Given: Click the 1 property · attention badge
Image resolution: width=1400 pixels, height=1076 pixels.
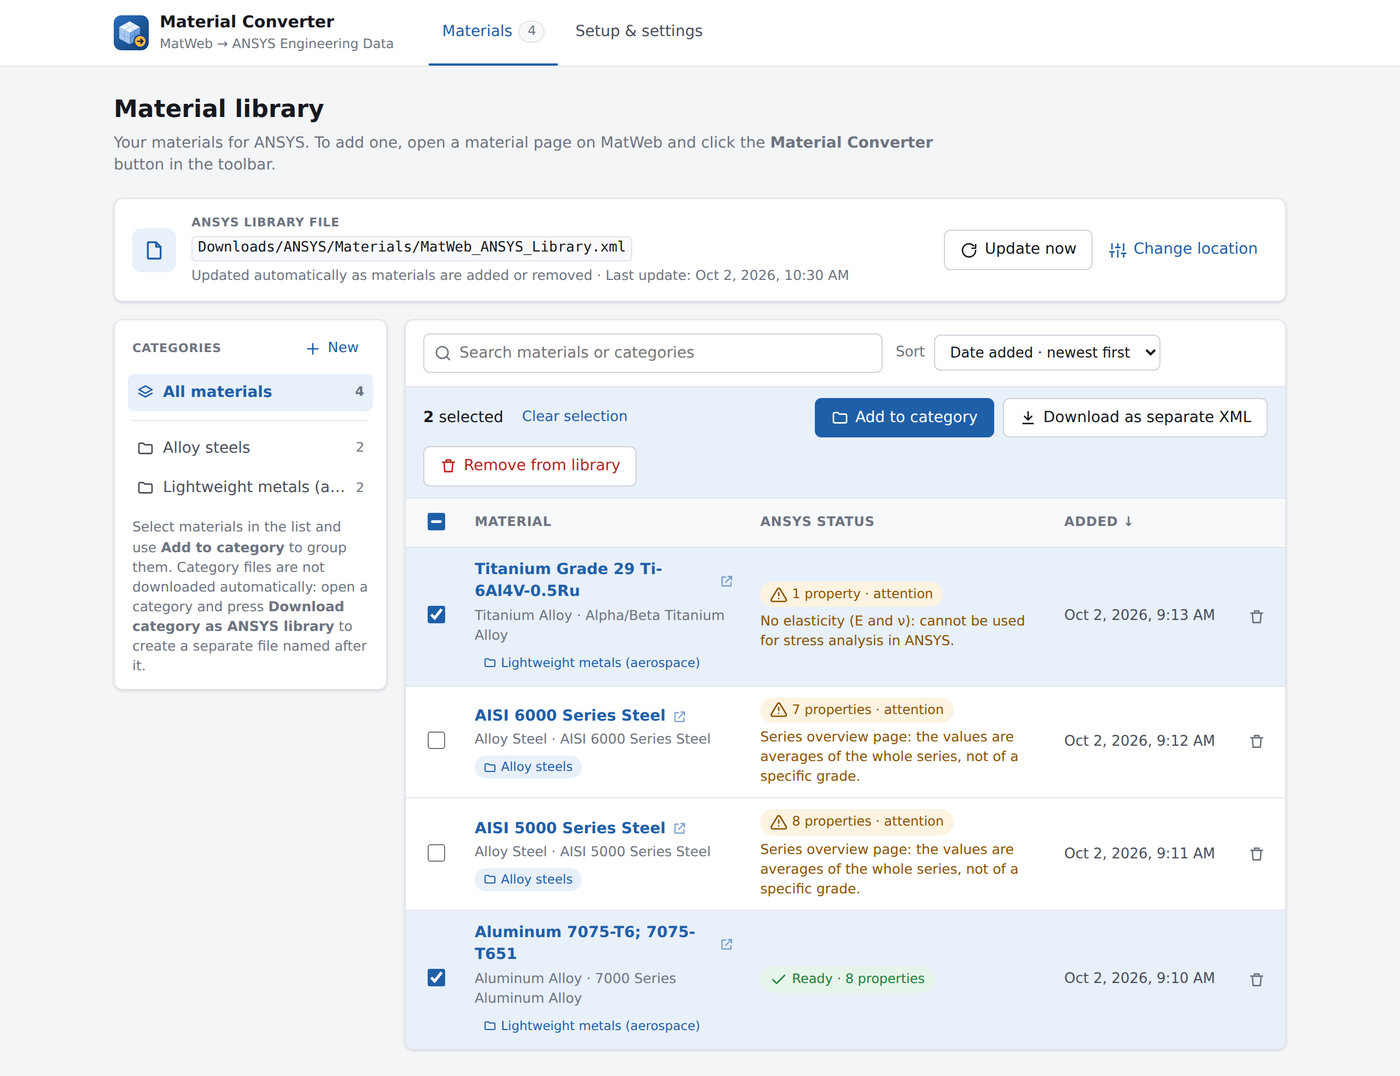Looking at the screenshot, I should [x=852, y=594].
